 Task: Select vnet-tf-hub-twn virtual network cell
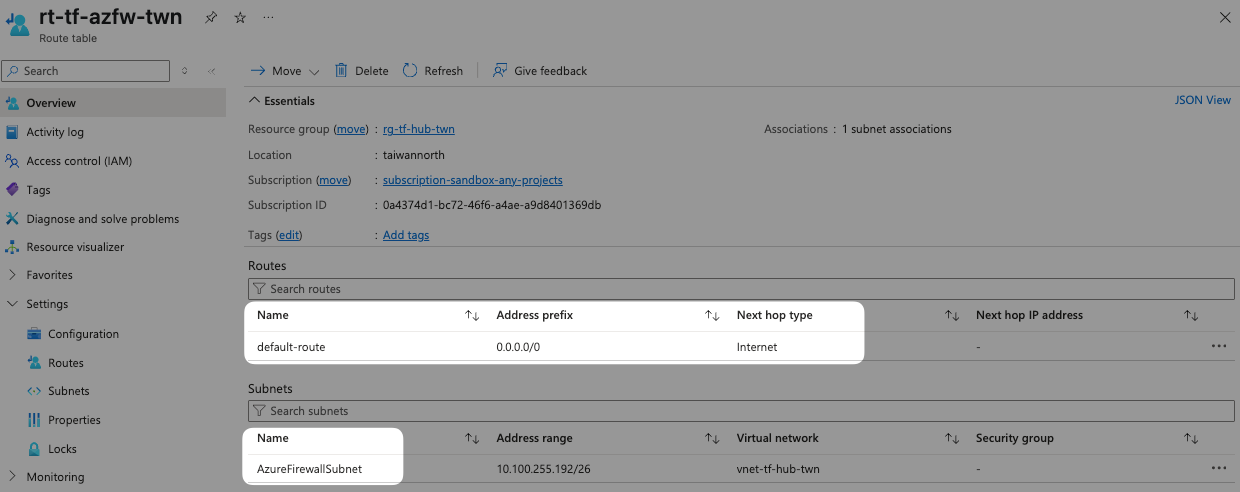tap(778, 468)
